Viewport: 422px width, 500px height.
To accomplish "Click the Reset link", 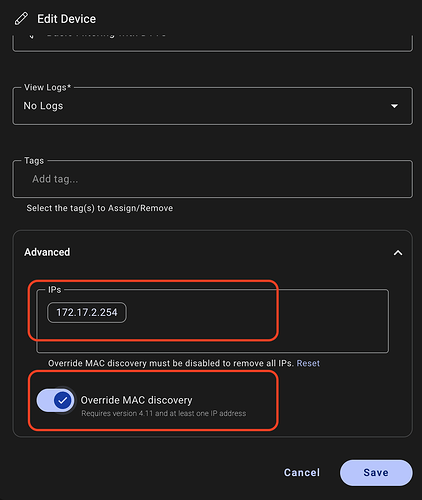I will click(308, 363).
